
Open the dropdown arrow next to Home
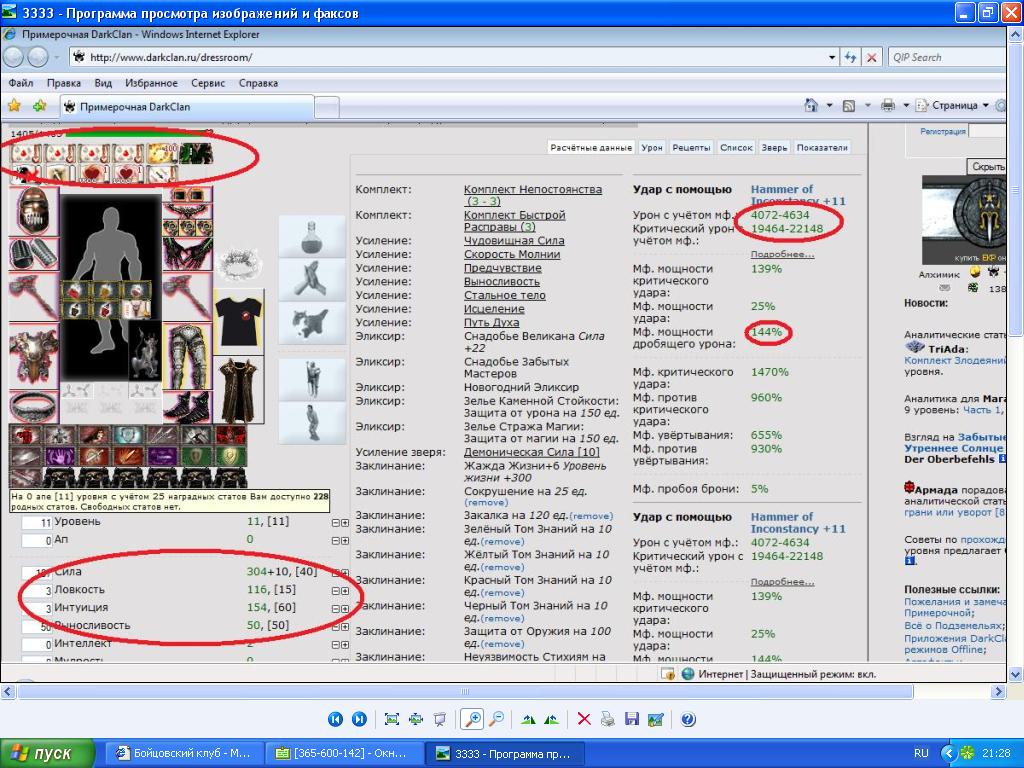829,105
